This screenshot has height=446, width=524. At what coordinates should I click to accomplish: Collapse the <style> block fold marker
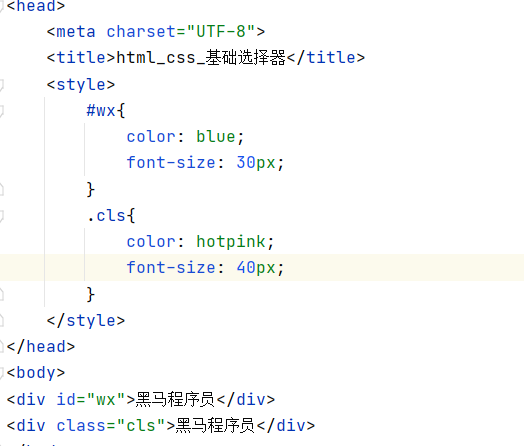(1, 84)
